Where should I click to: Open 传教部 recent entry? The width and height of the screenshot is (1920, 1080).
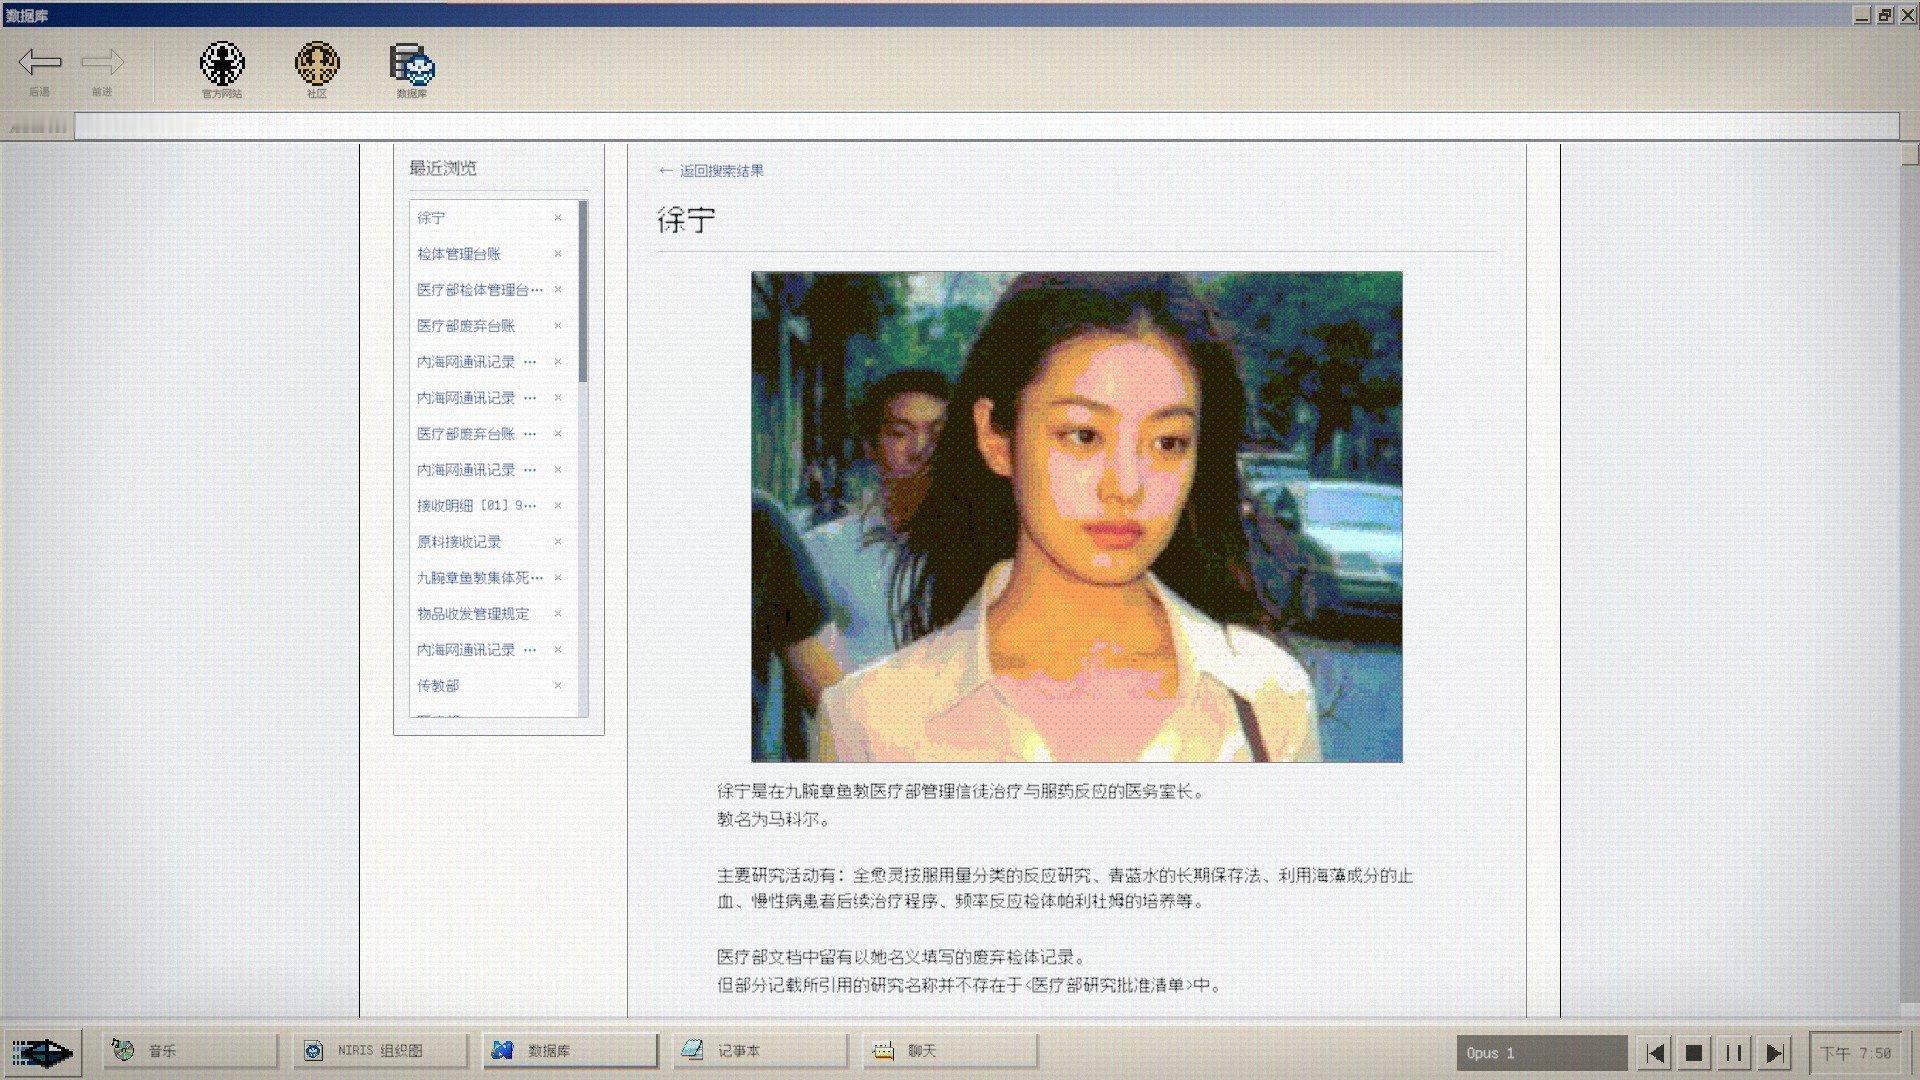[438, 685]
